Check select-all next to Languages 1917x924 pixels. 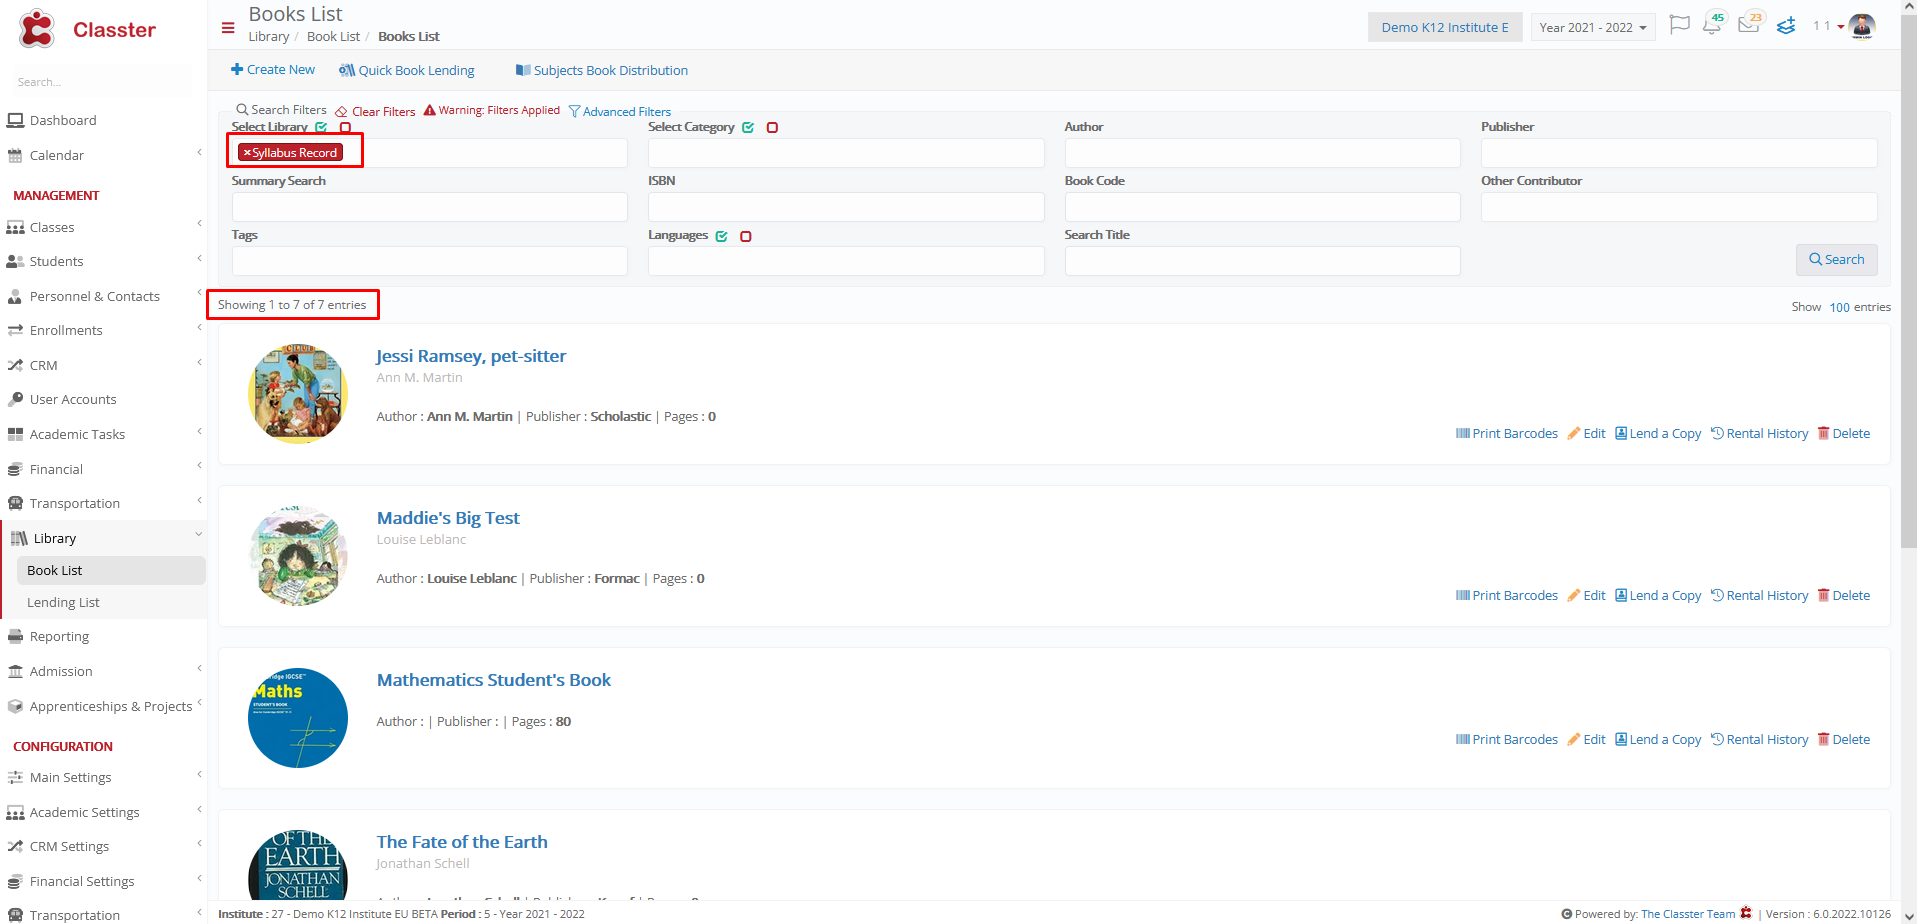pos(721,236)
